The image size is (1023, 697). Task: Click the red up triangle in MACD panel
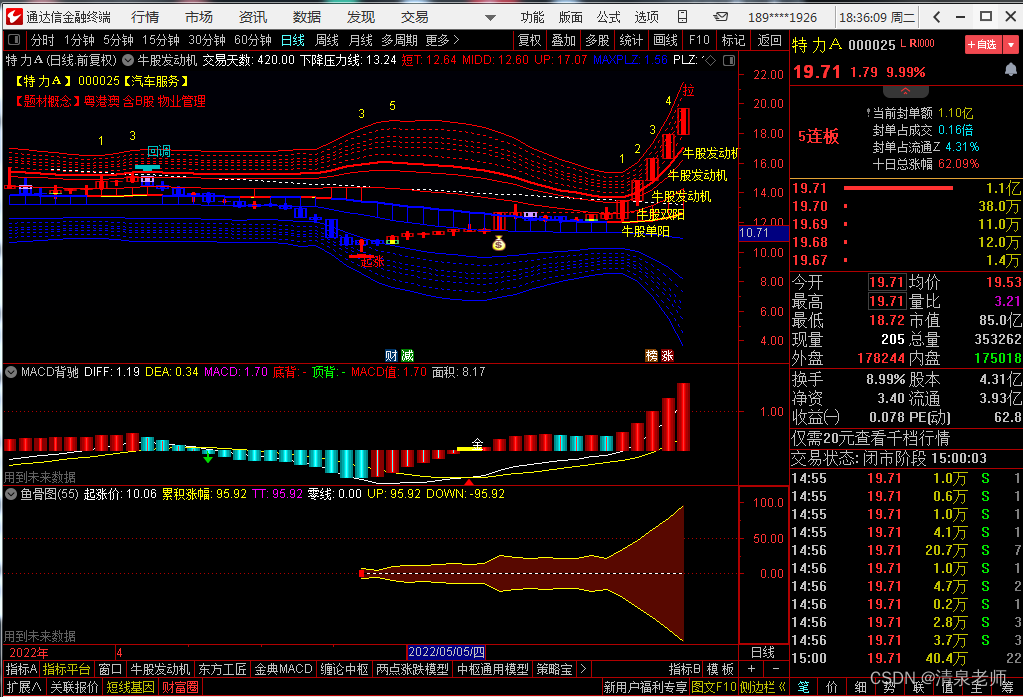(468, 482)
